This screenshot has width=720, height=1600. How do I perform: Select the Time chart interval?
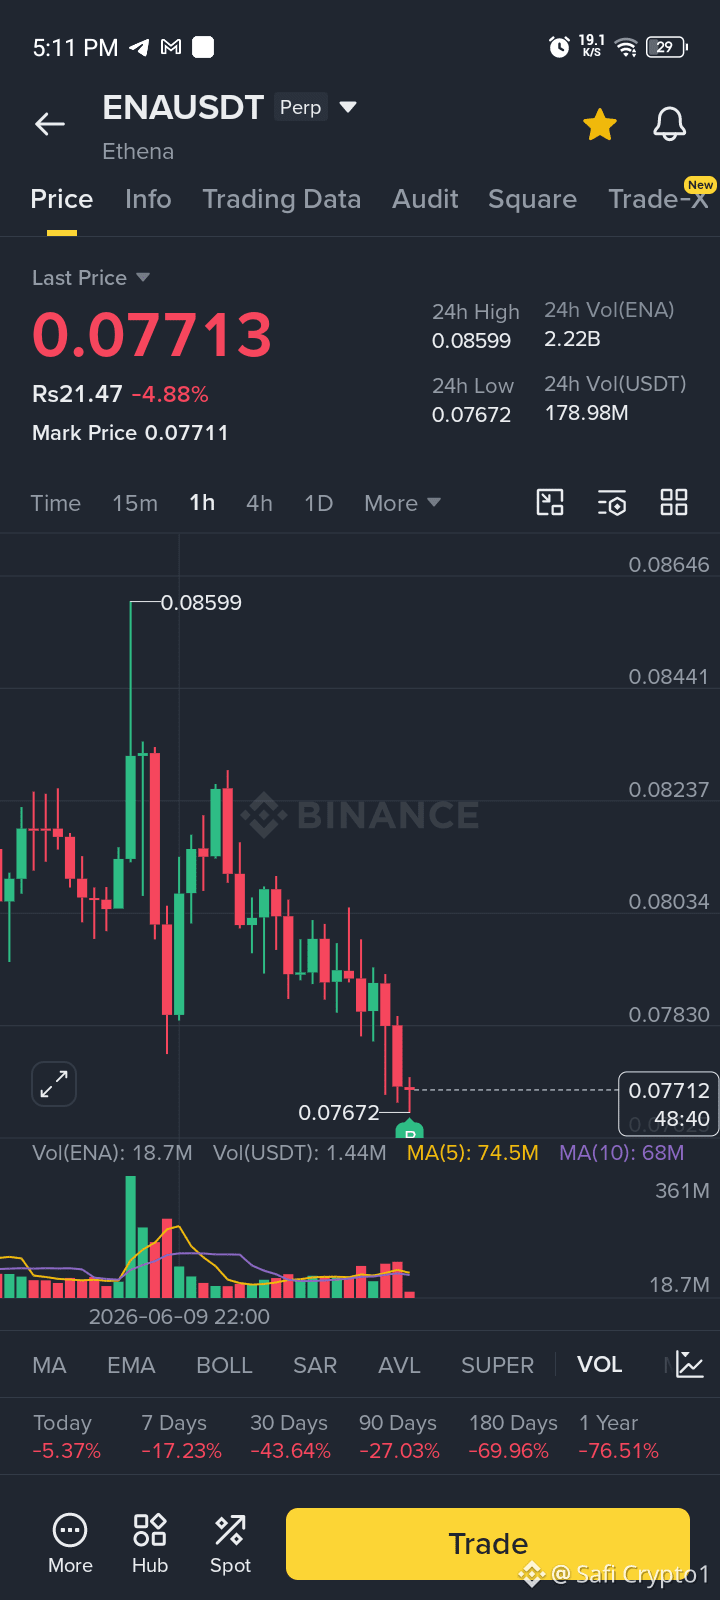56,503
